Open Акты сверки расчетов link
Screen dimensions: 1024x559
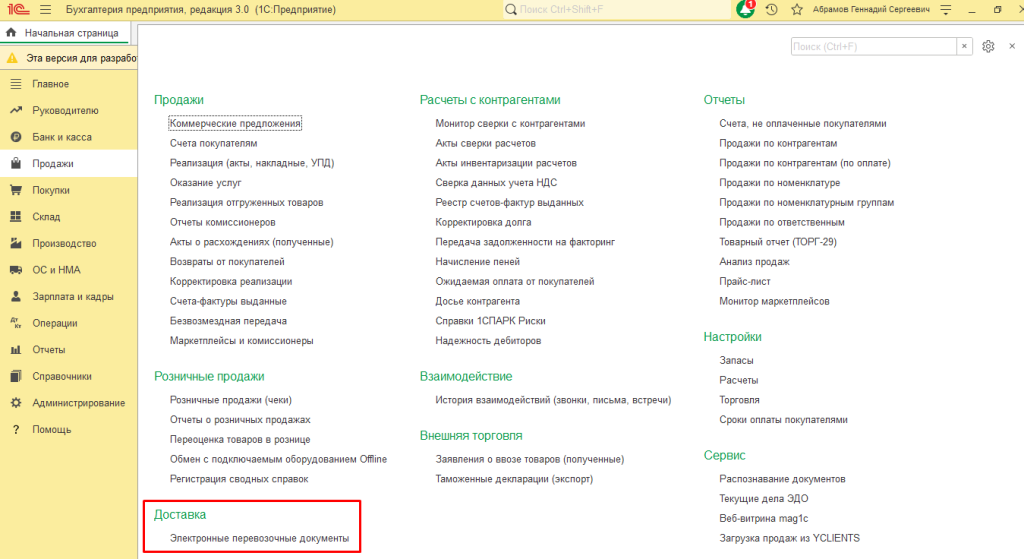pyautogui.click(x=485, y=143)
